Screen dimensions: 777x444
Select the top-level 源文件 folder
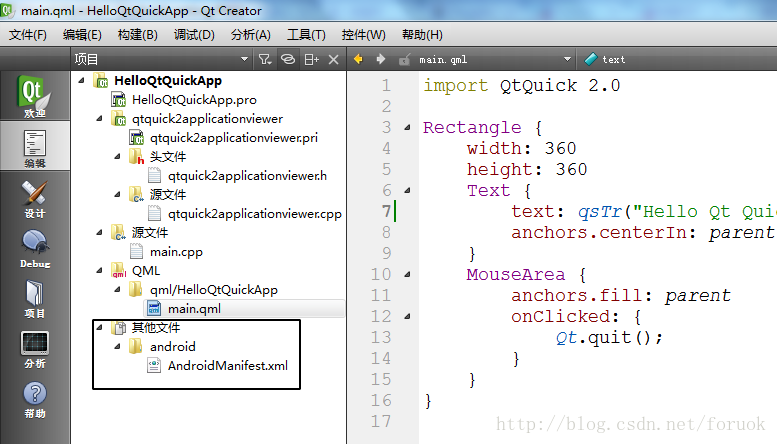150,232
